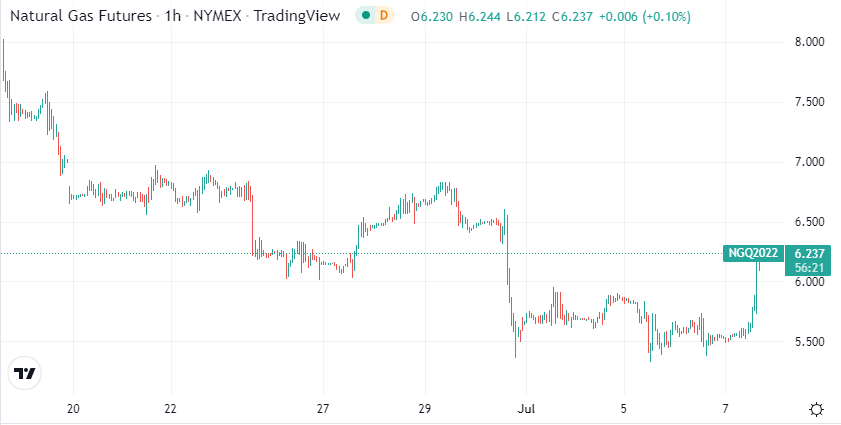This screenshot has height=425, width=841.
Task: Click the 6.237 current price tag
Action: tap(808, 253)
